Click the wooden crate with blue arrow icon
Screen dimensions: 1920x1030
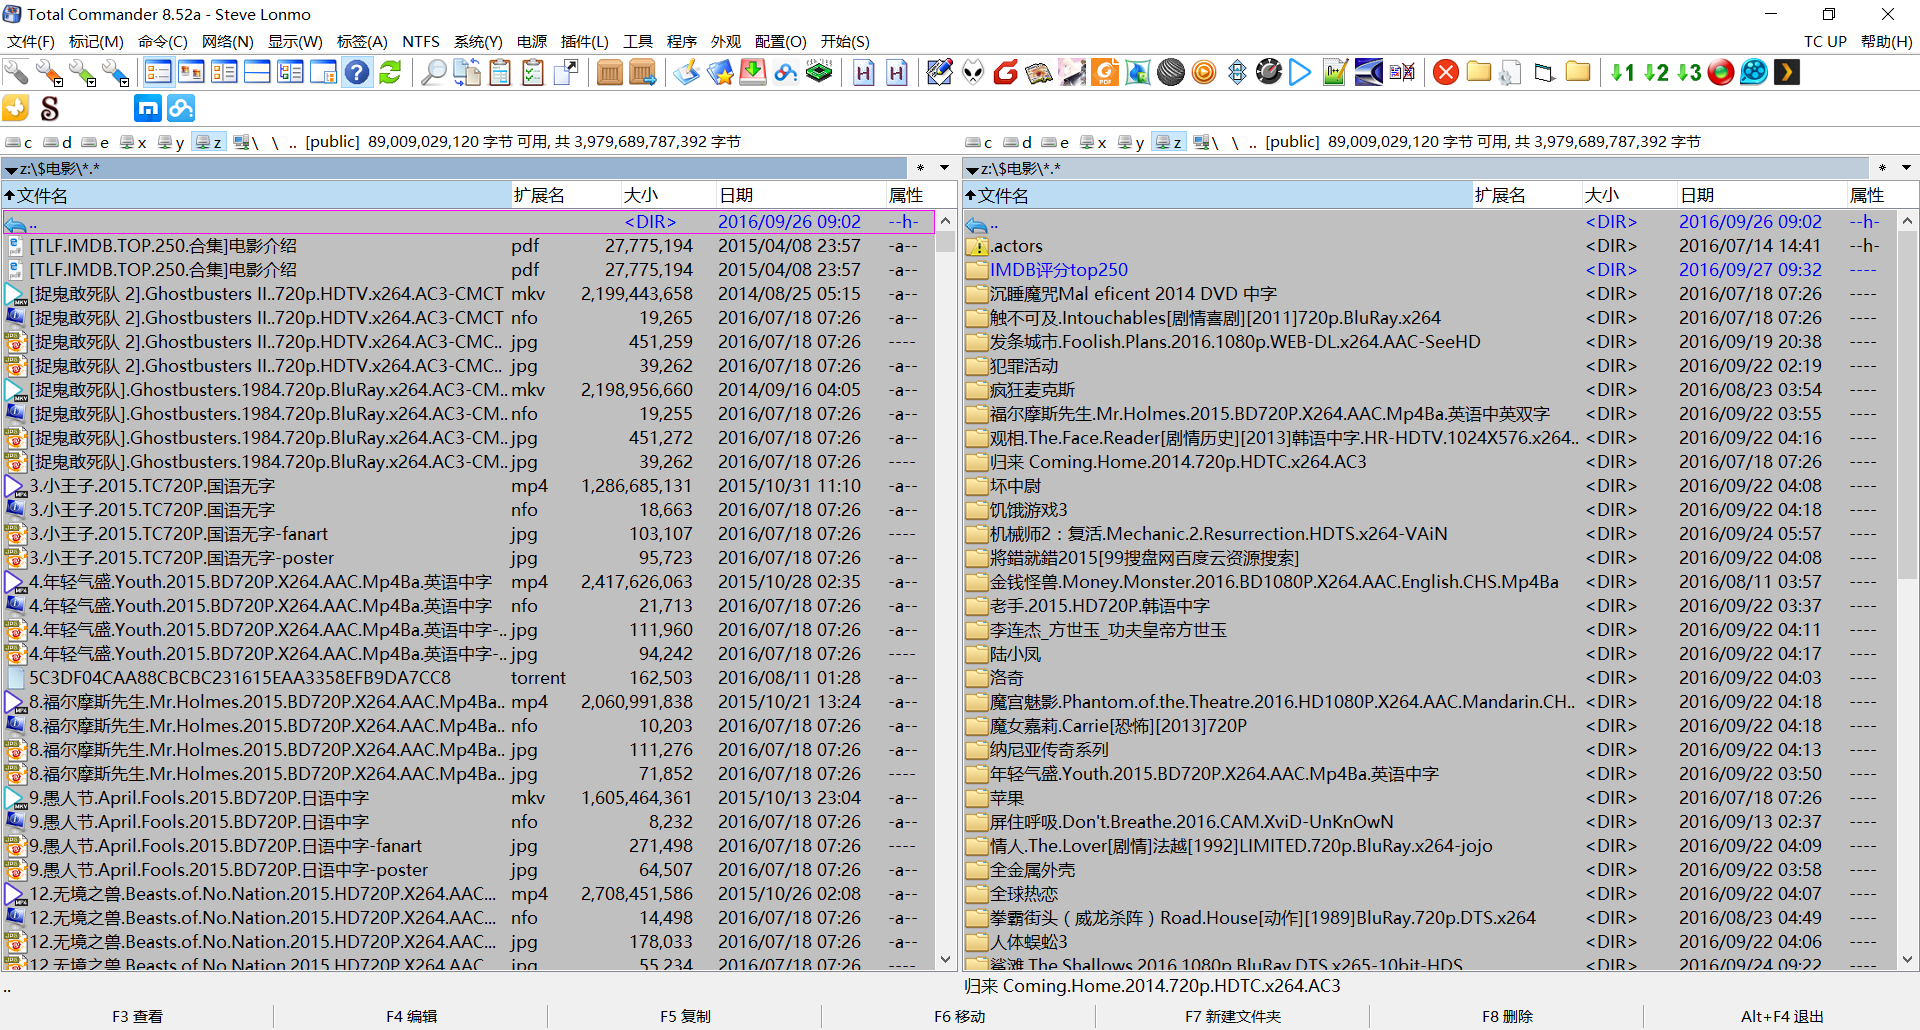pos(643,72)
